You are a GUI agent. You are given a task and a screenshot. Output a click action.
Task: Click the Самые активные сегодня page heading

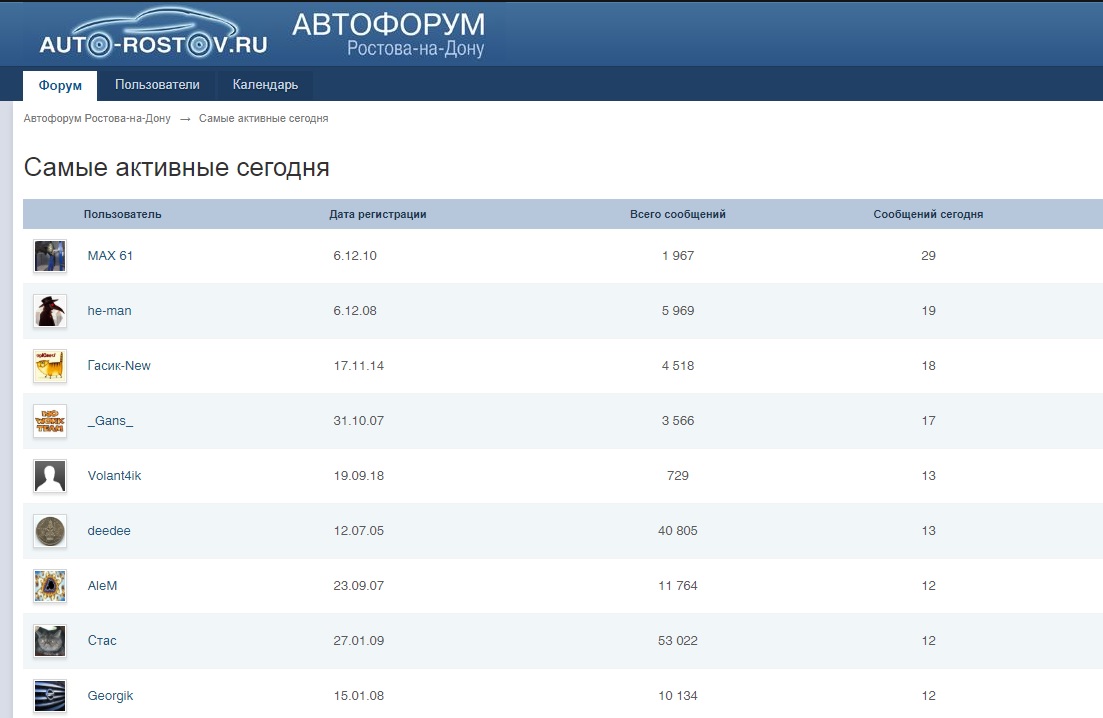point(177,167)
